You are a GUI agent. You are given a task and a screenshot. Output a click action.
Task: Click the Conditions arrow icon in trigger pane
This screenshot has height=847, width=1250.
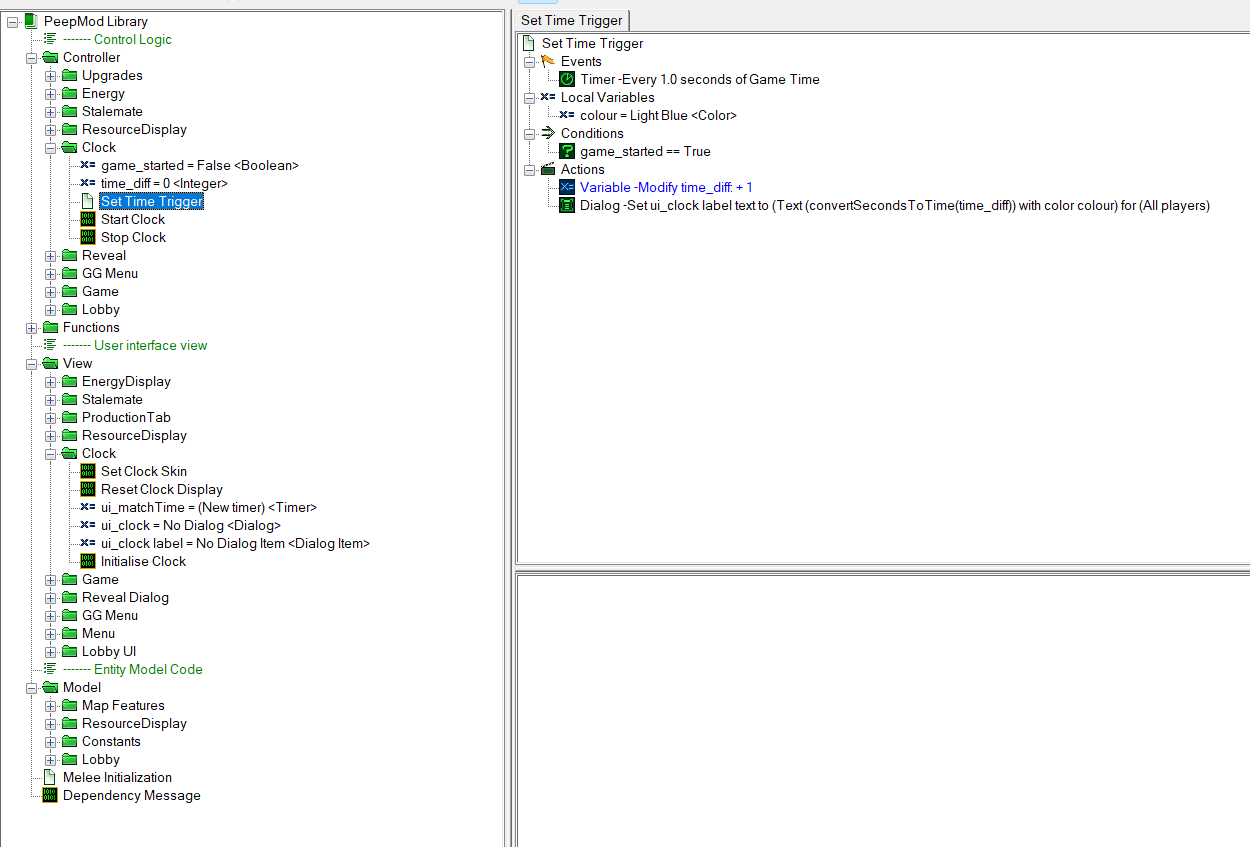548,133
